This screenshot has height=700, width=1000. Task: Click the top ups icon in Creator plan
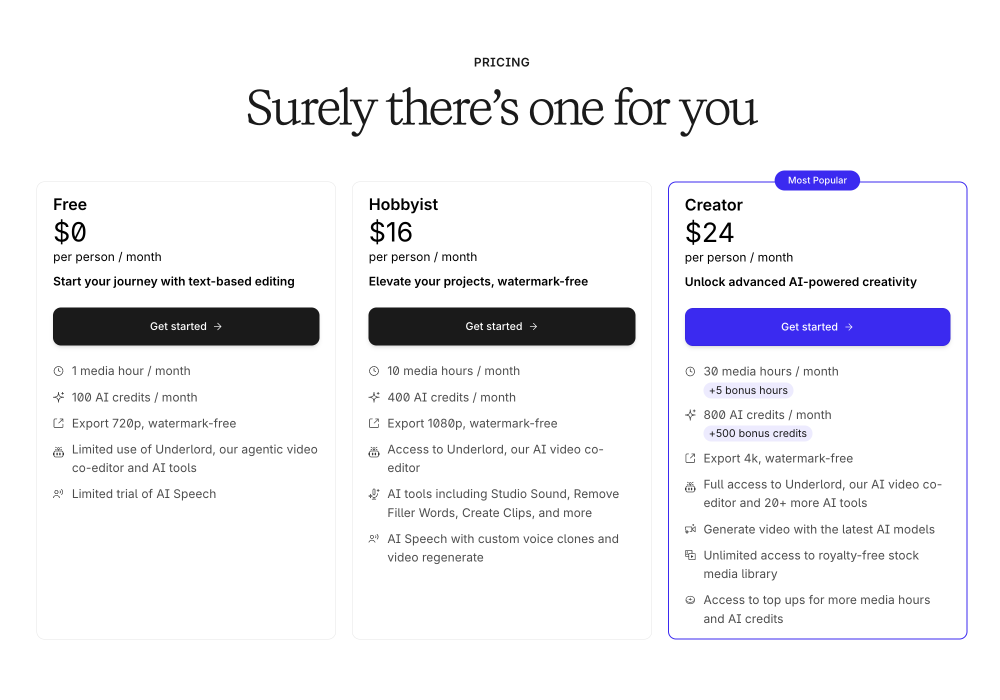pos(690,600)
